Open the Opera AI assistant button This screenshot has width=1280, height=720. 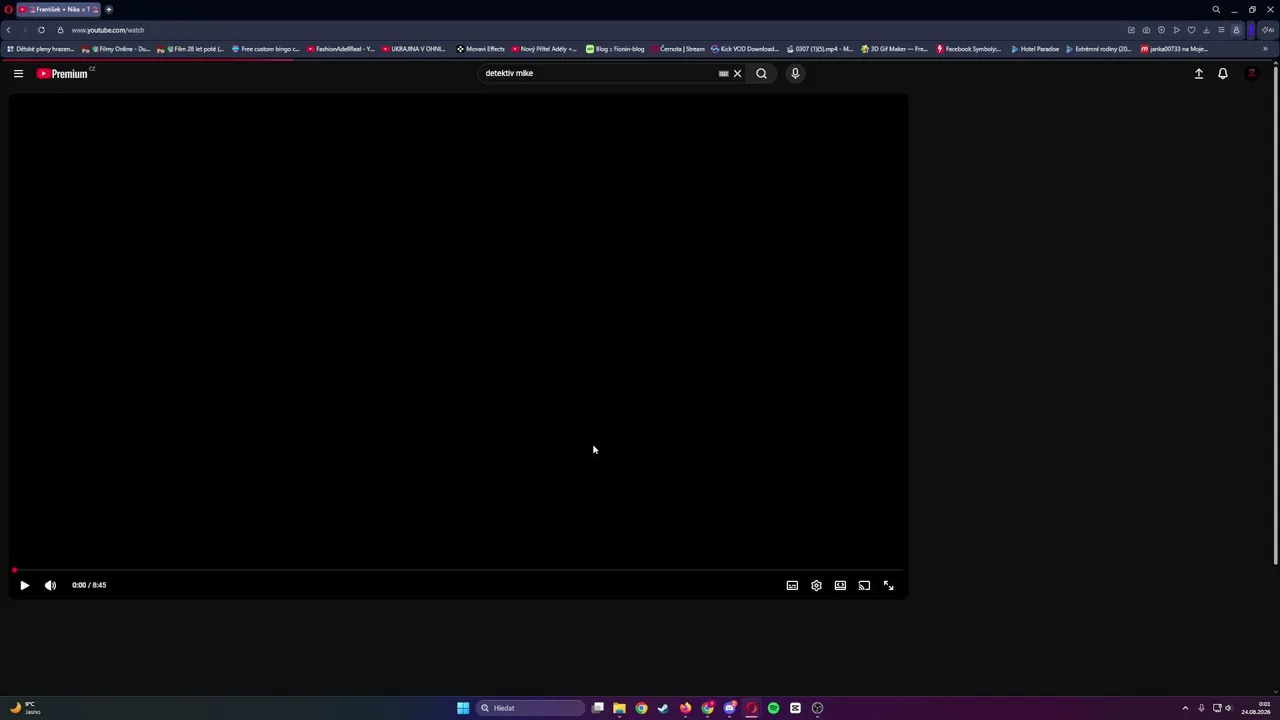point(1268,30)
